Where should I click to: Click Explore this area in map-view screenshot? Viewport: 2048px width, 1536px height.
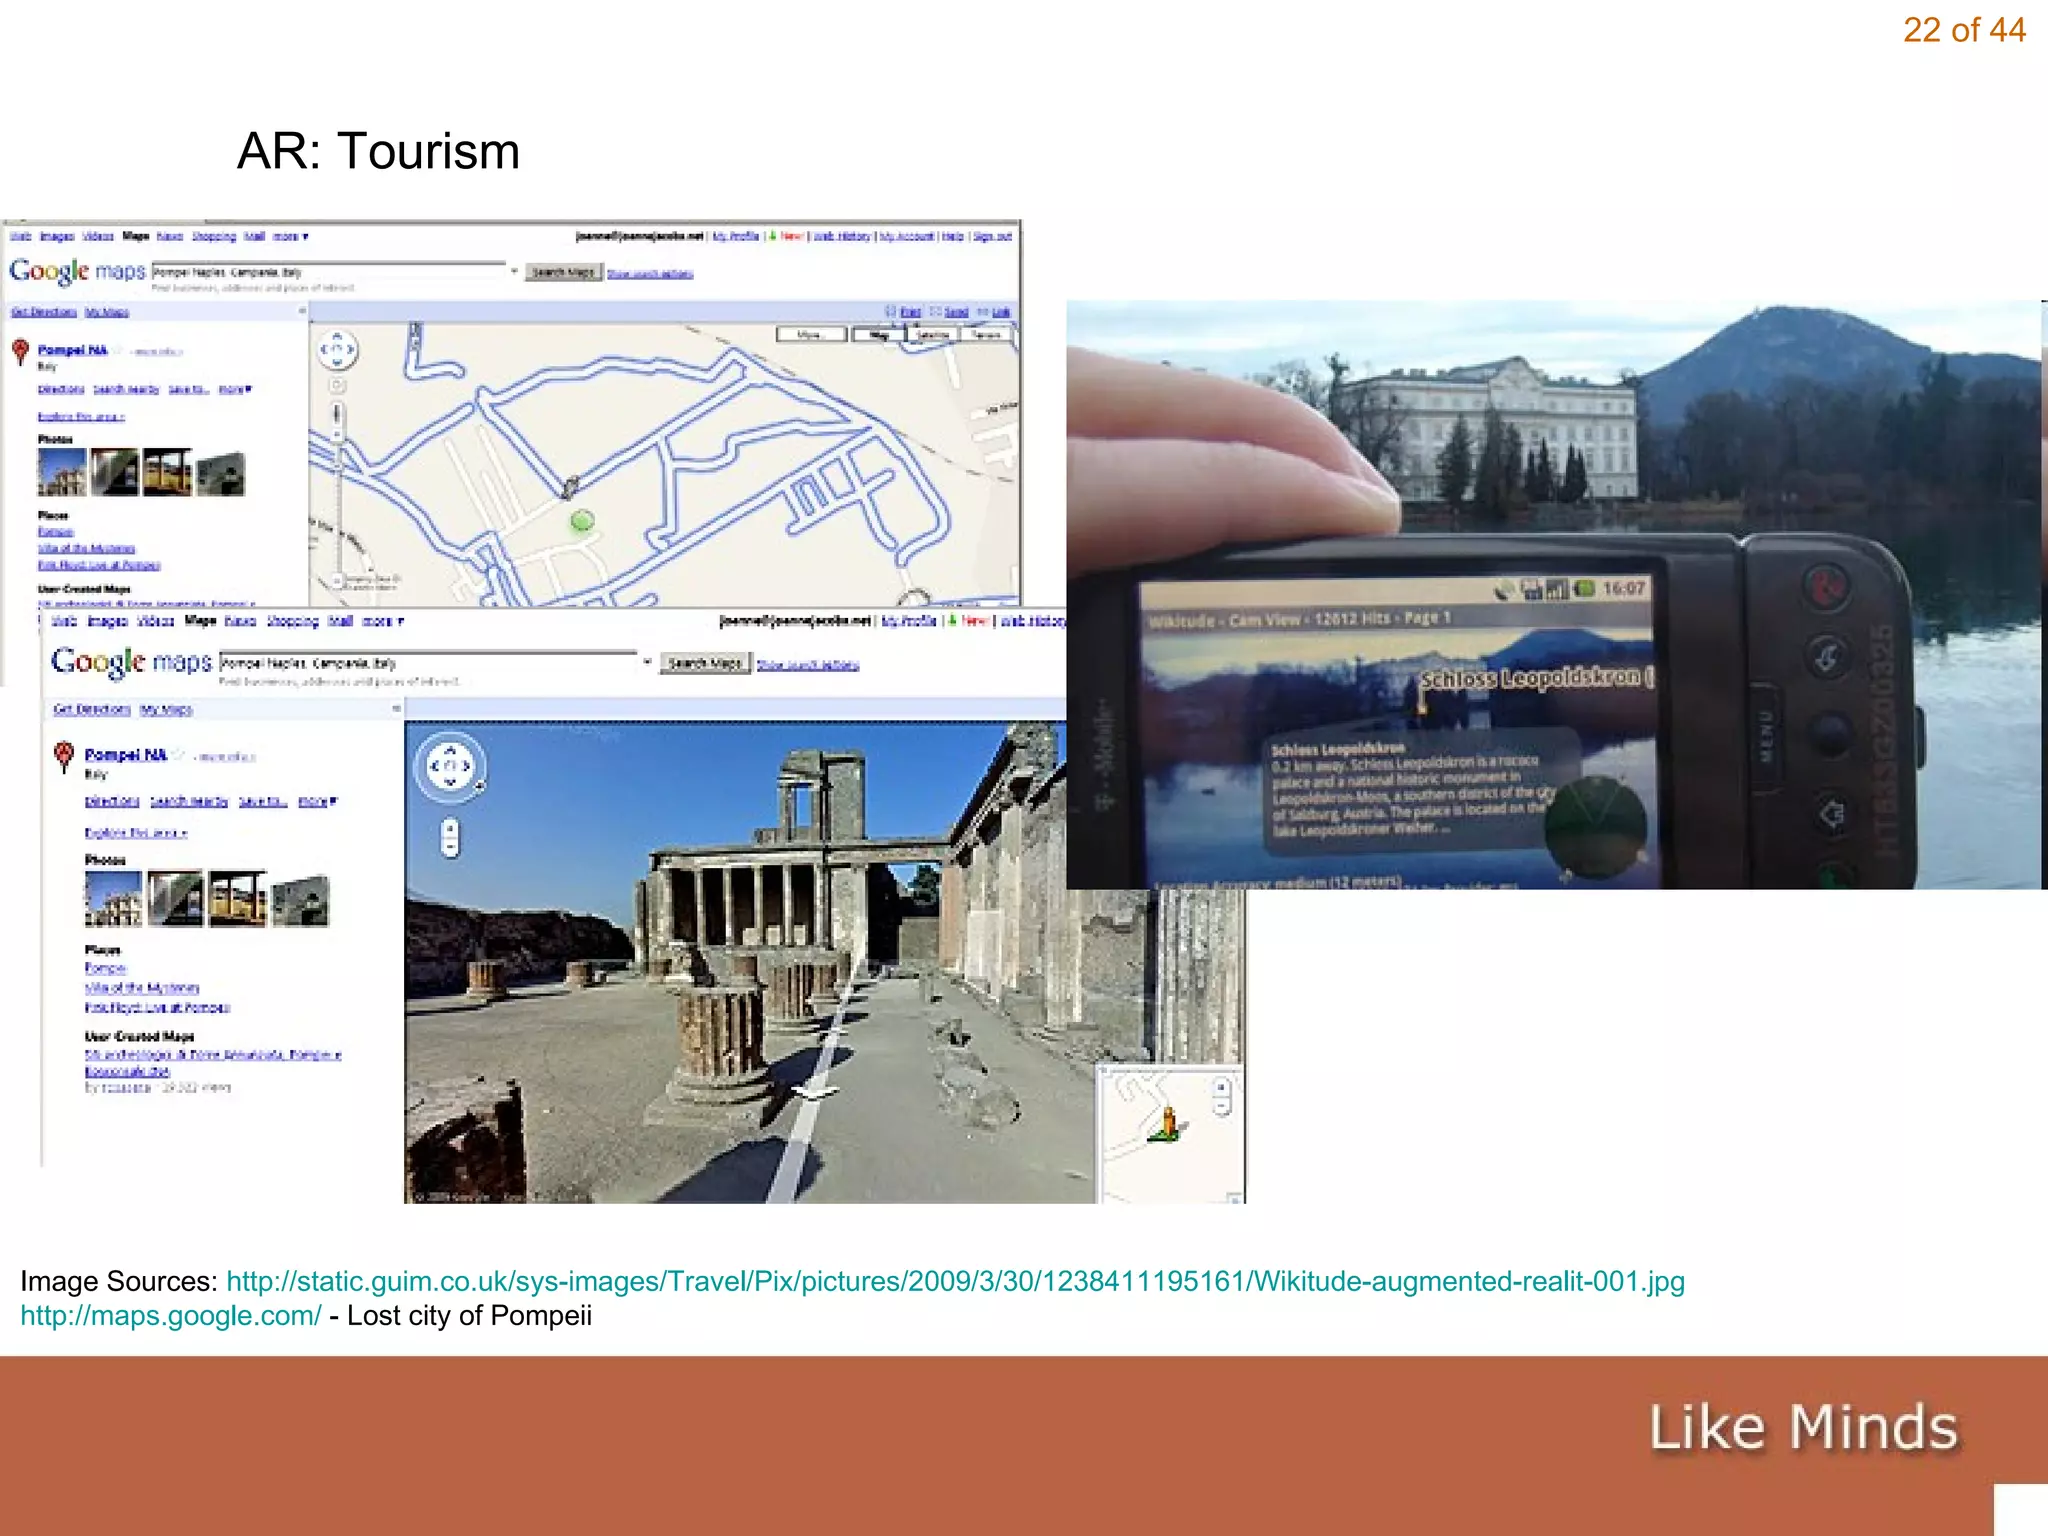pos(81,416)
